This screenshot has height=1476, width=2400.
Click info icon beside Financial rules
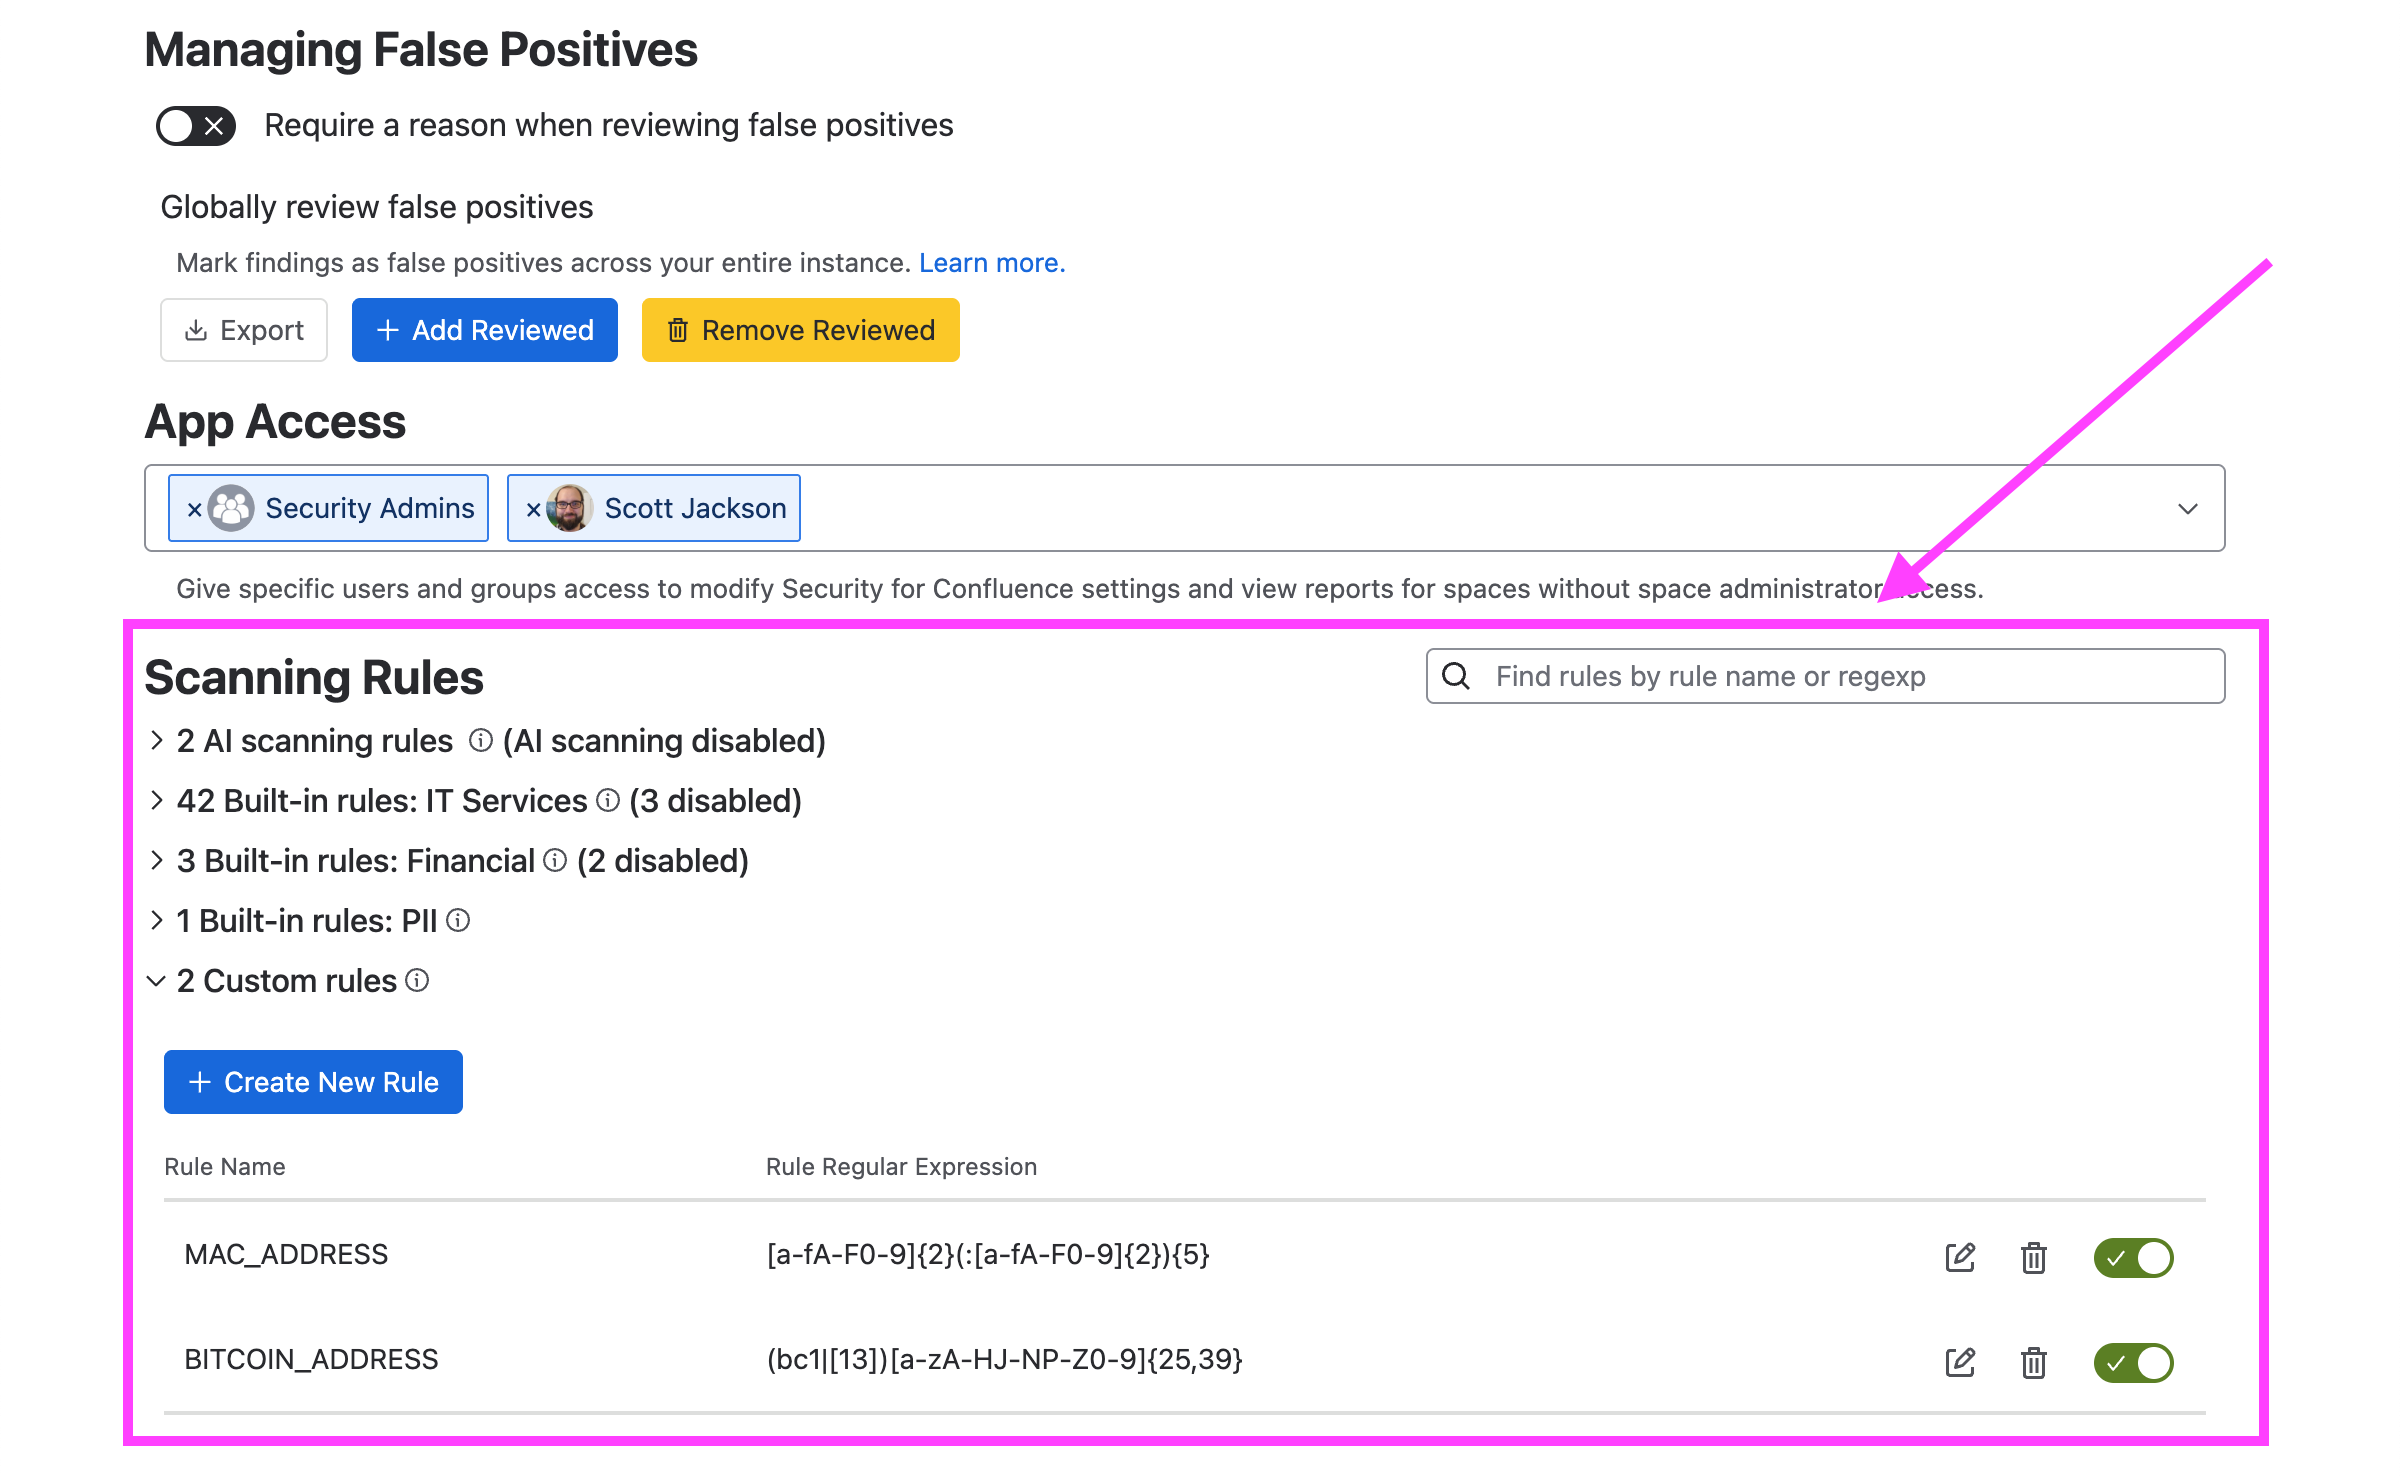[x=555, y=860]
